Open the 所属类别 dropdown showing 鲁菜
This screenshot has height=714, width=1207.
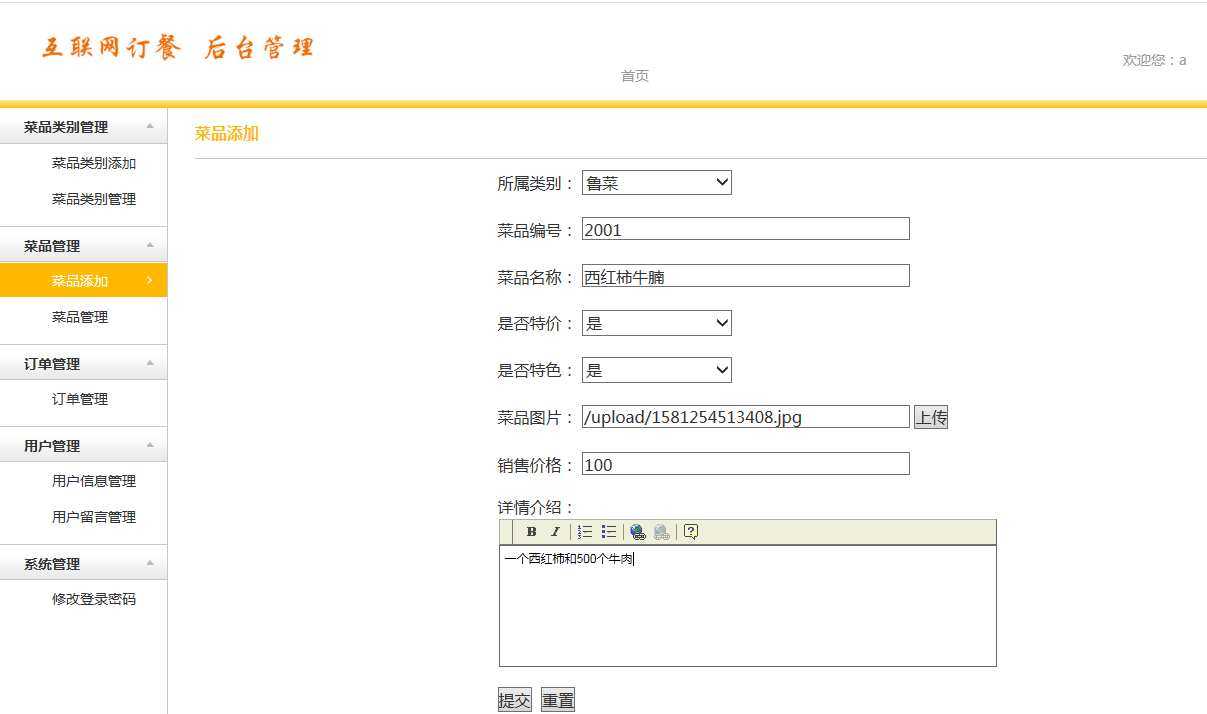[657, 183]
